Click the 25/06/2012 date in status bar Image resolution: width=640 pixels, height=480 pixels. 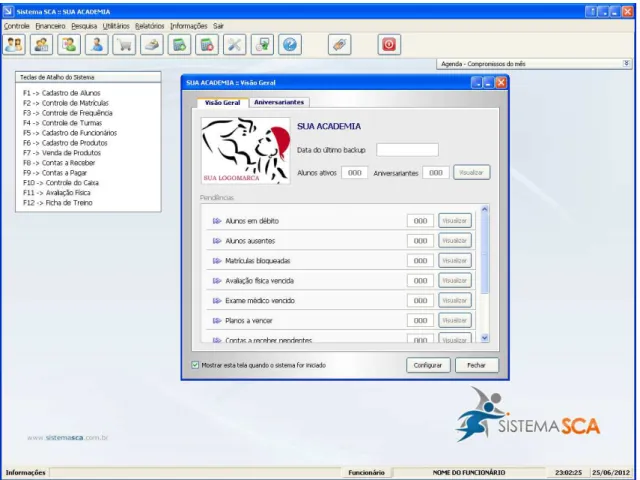coord(611,473)
